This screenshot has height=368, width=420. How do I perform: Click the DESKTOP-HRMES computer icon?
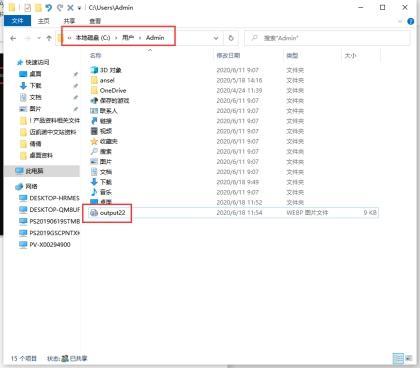23,198
